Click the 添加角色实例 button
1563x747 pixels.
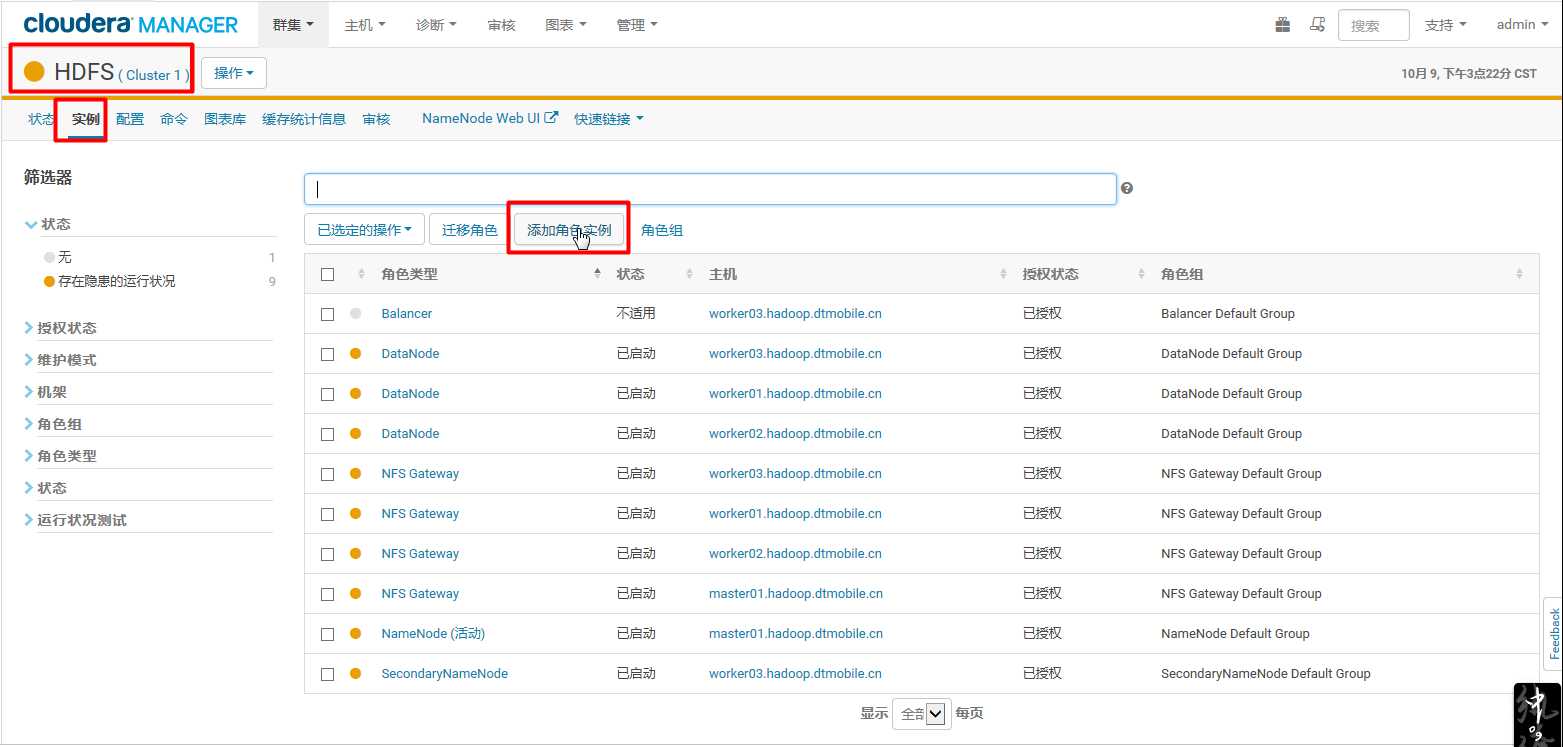coord(569,230)
